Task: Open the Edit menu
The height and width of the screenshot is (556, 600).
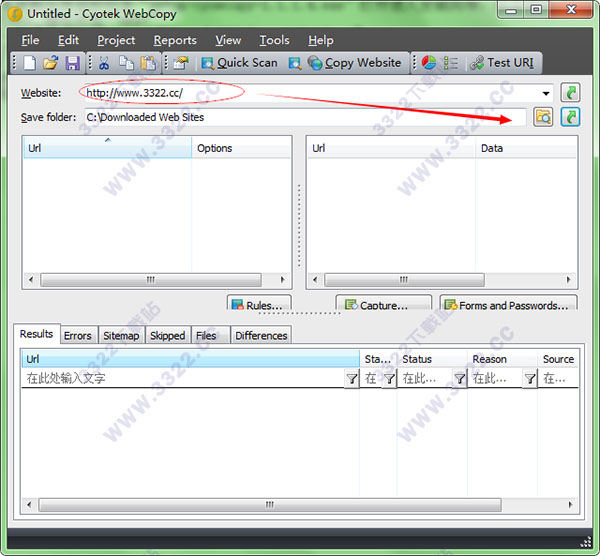Action: 68,40
